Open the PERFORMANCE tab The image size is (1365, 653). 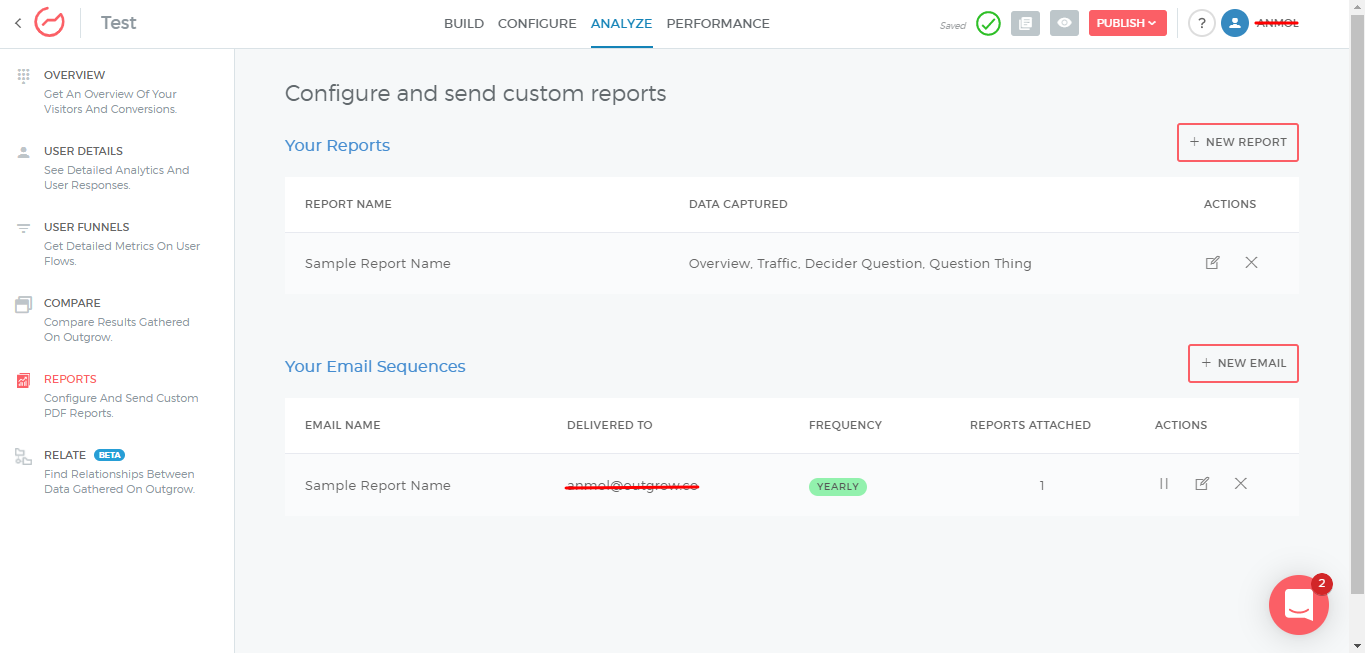[718, 23]
